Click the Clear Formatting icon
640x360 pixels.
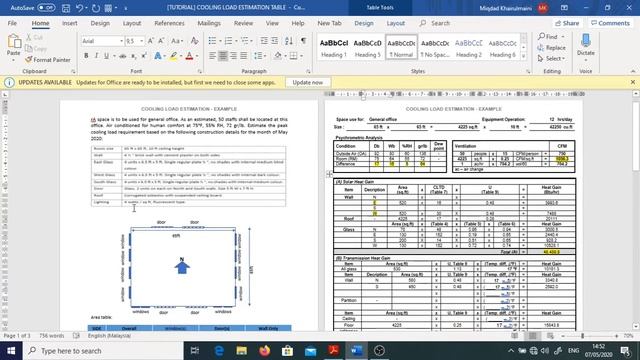(195, 41)
